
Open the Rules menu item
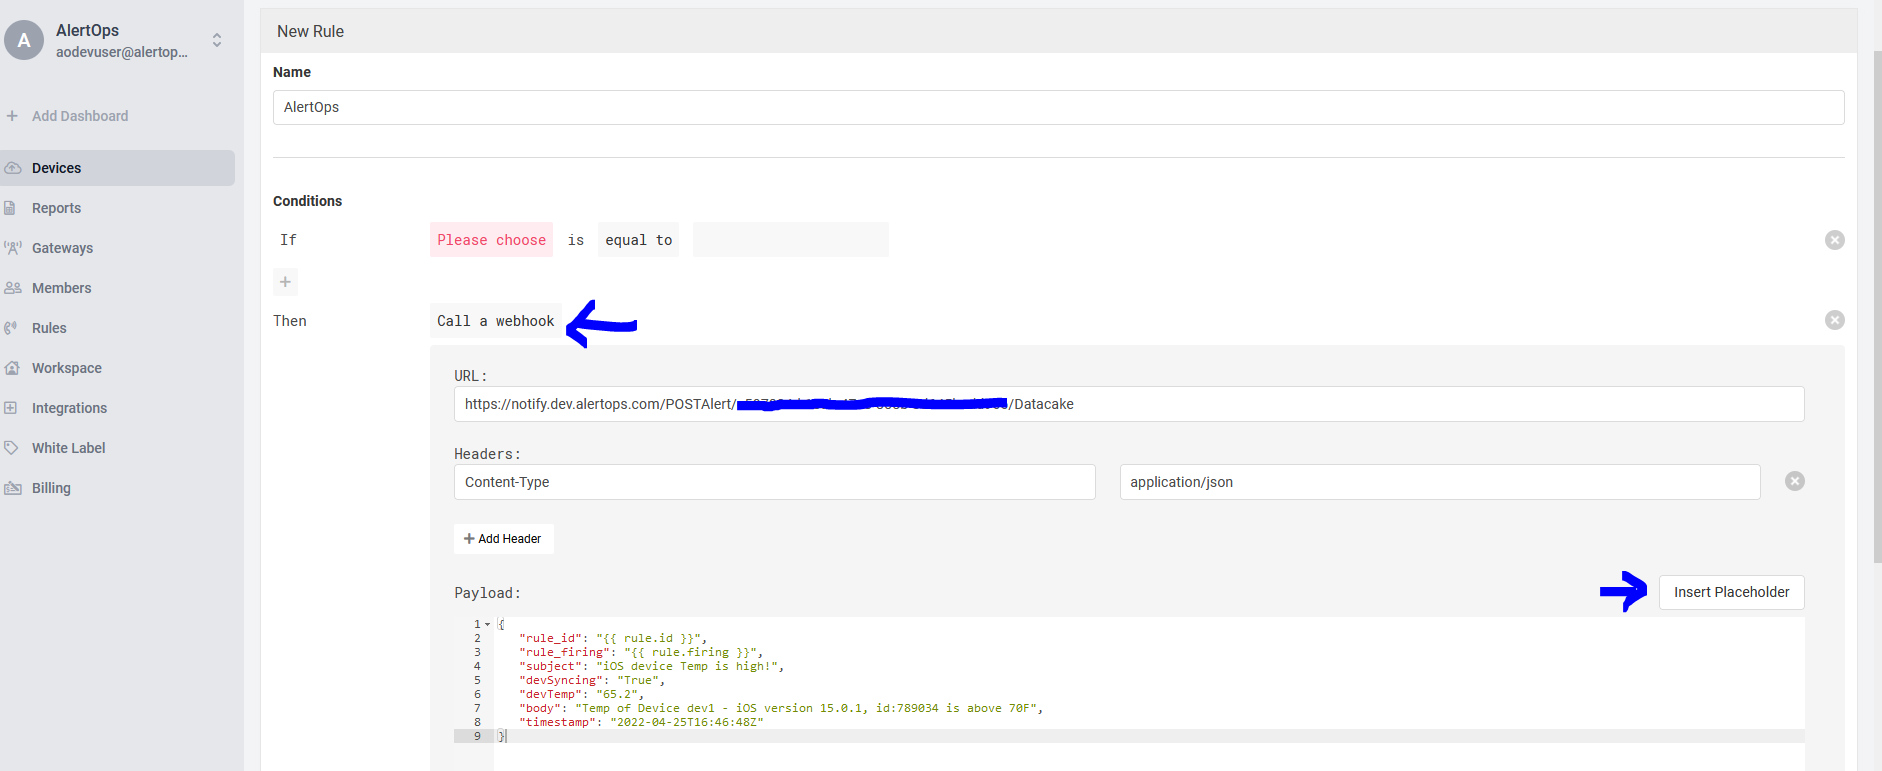pyautogui.click(x=49, y=328)
